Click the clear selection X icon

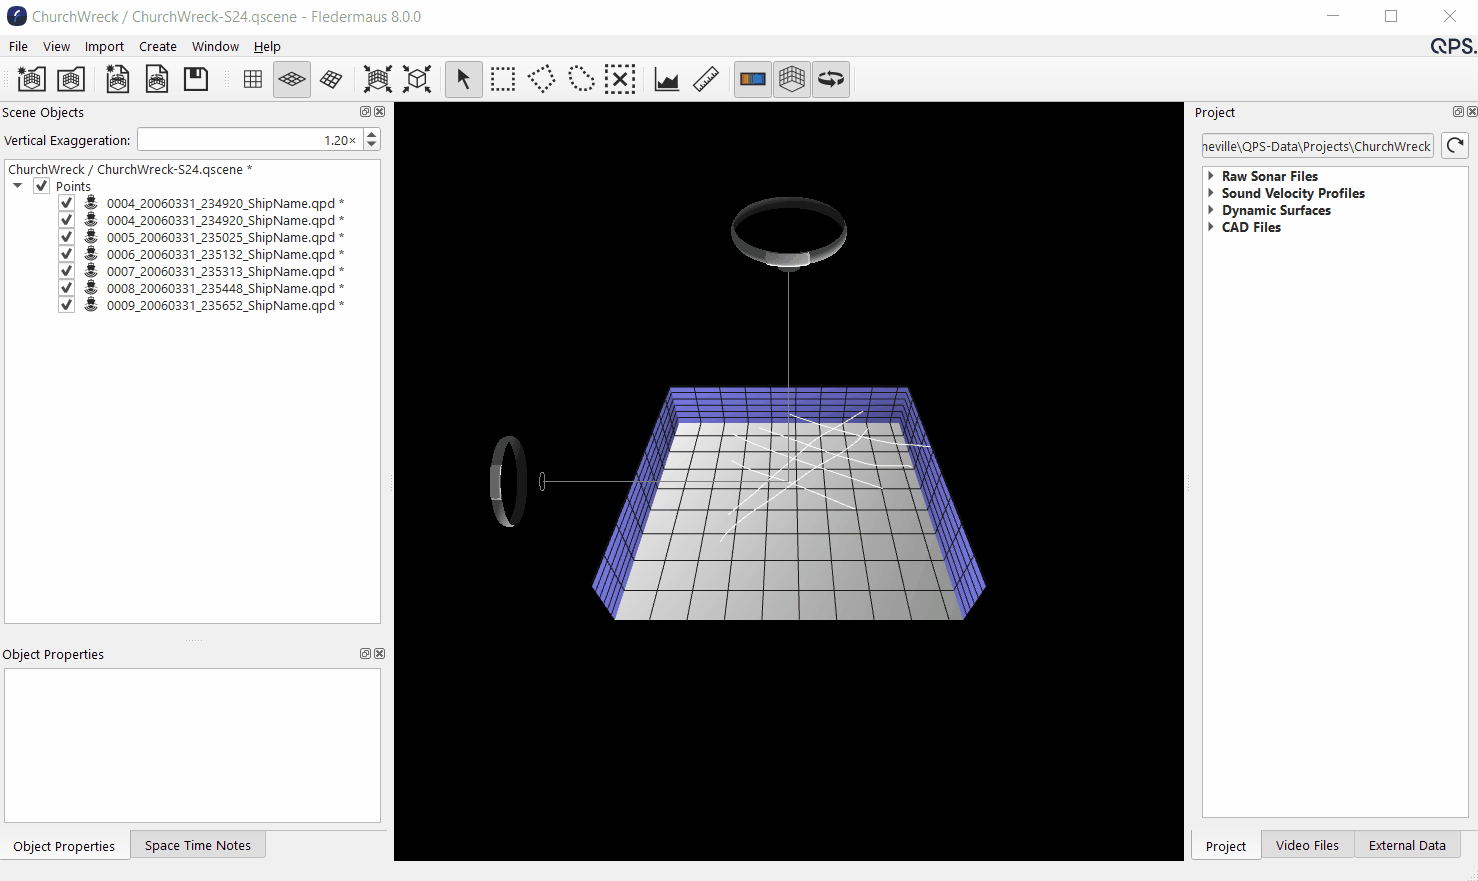point(620,79)
